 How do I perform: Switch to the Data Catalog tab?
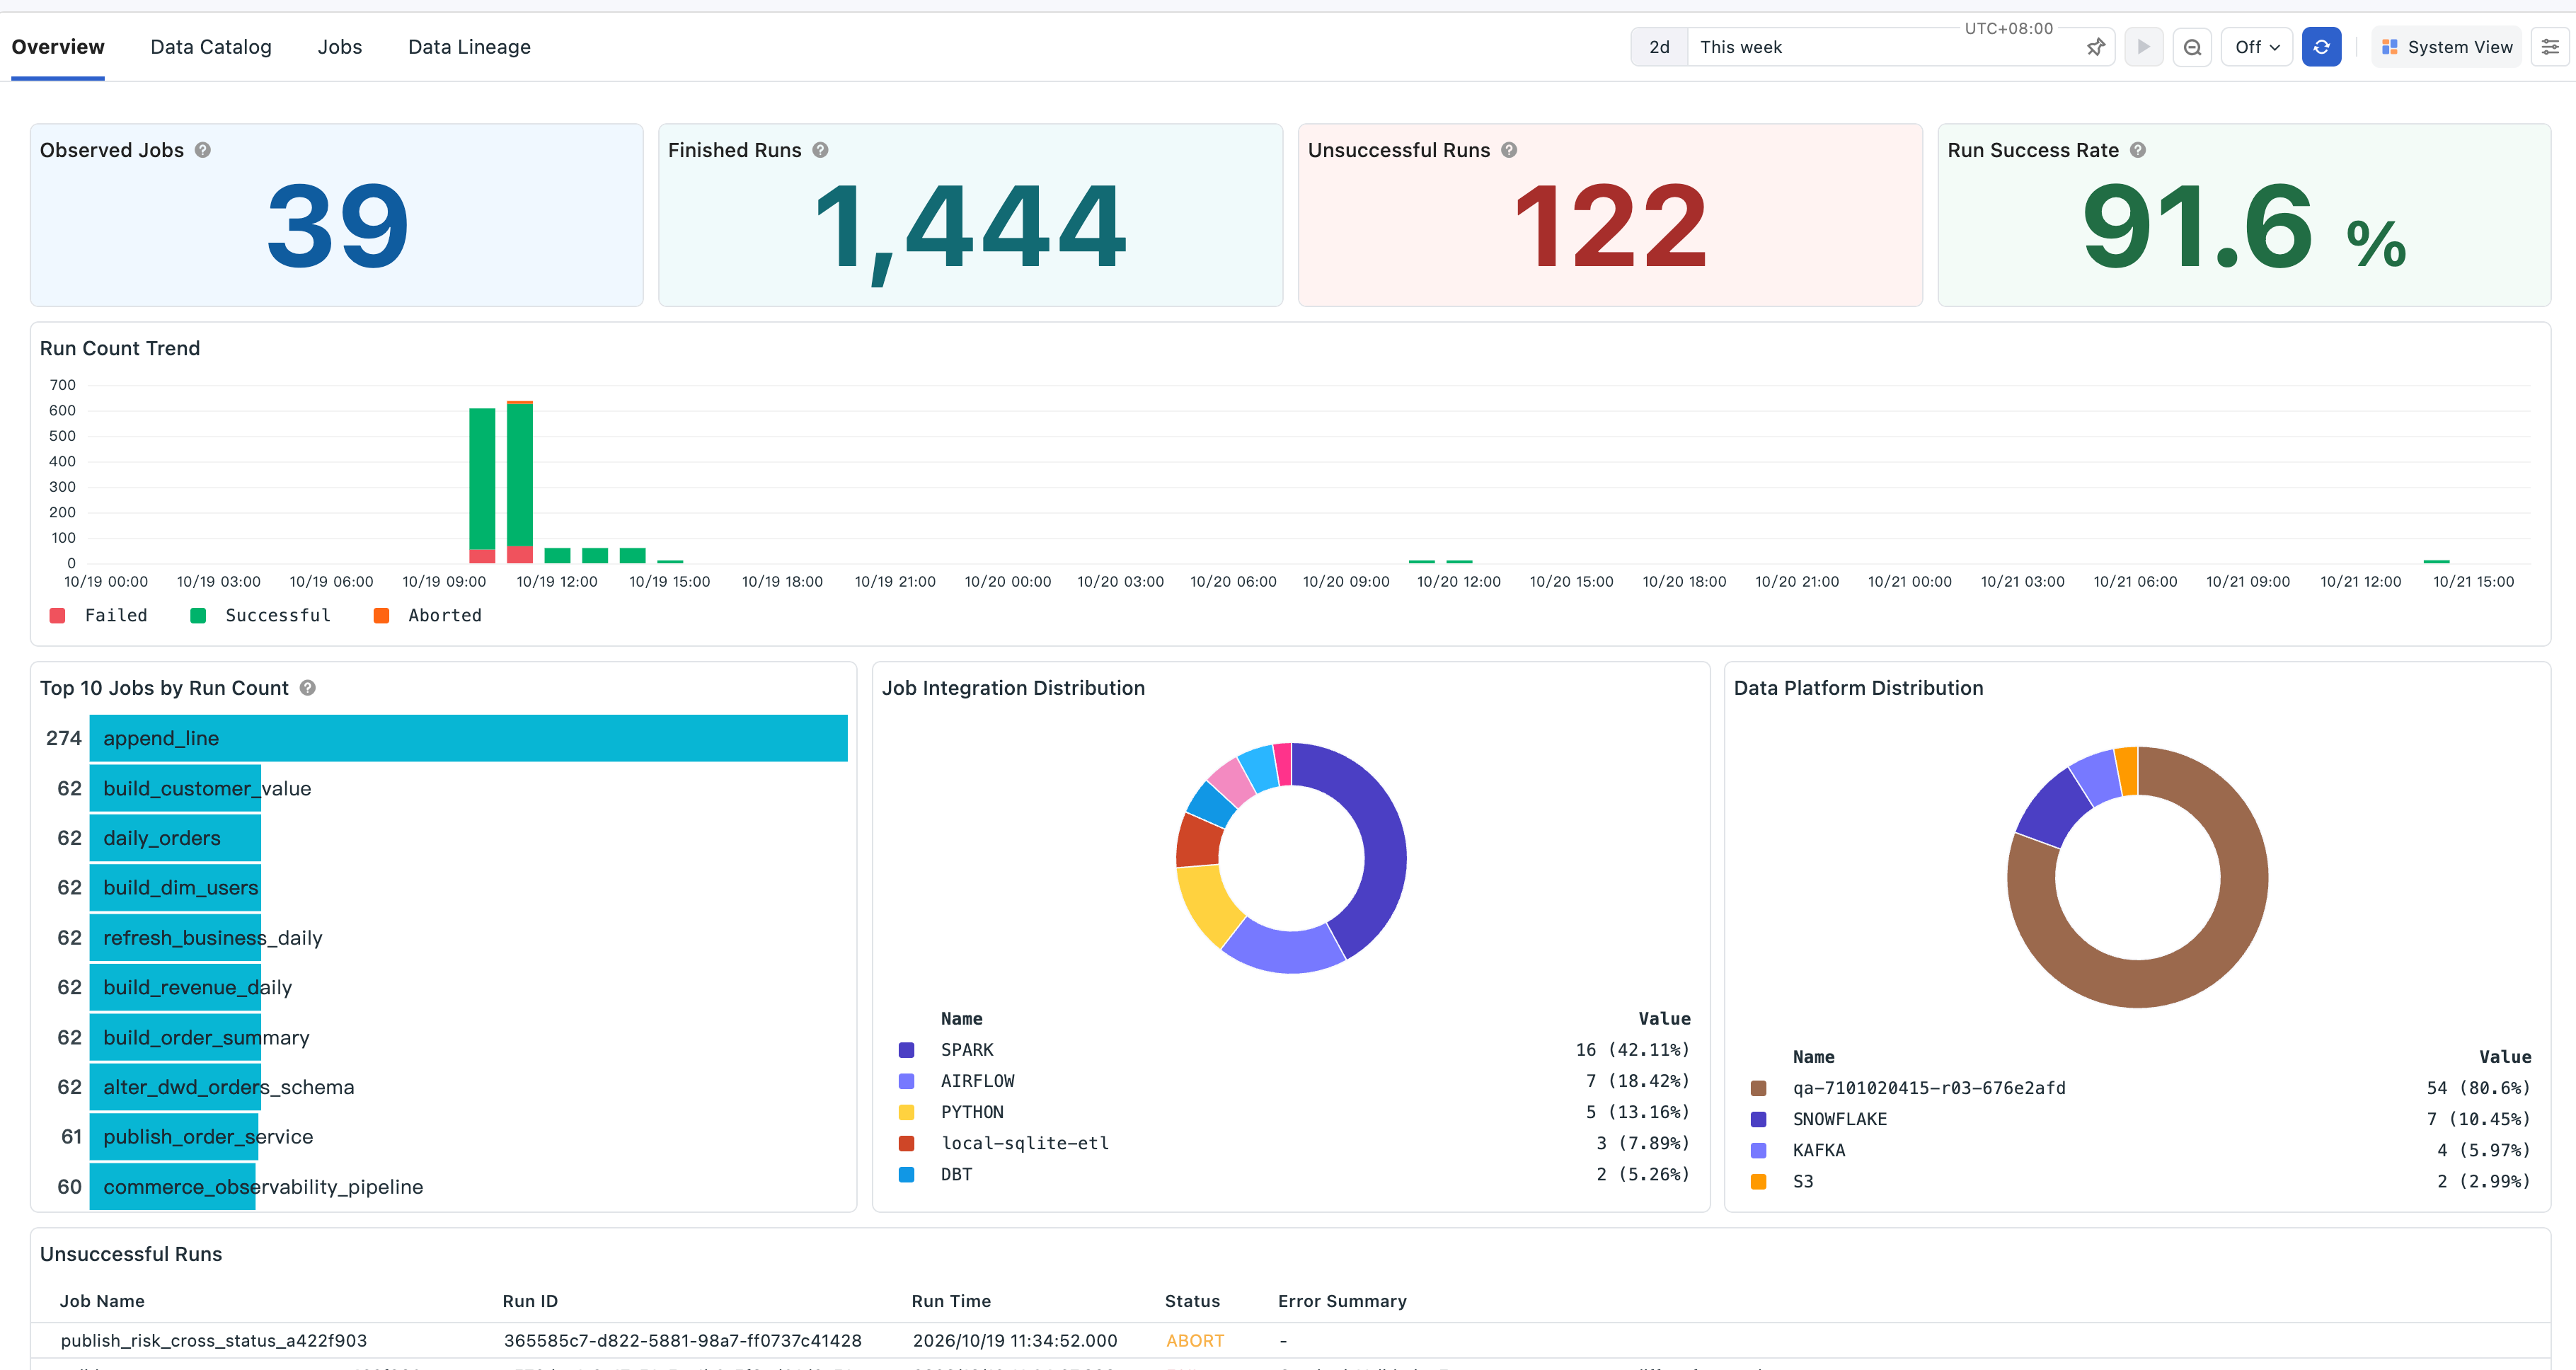point(211,47)
